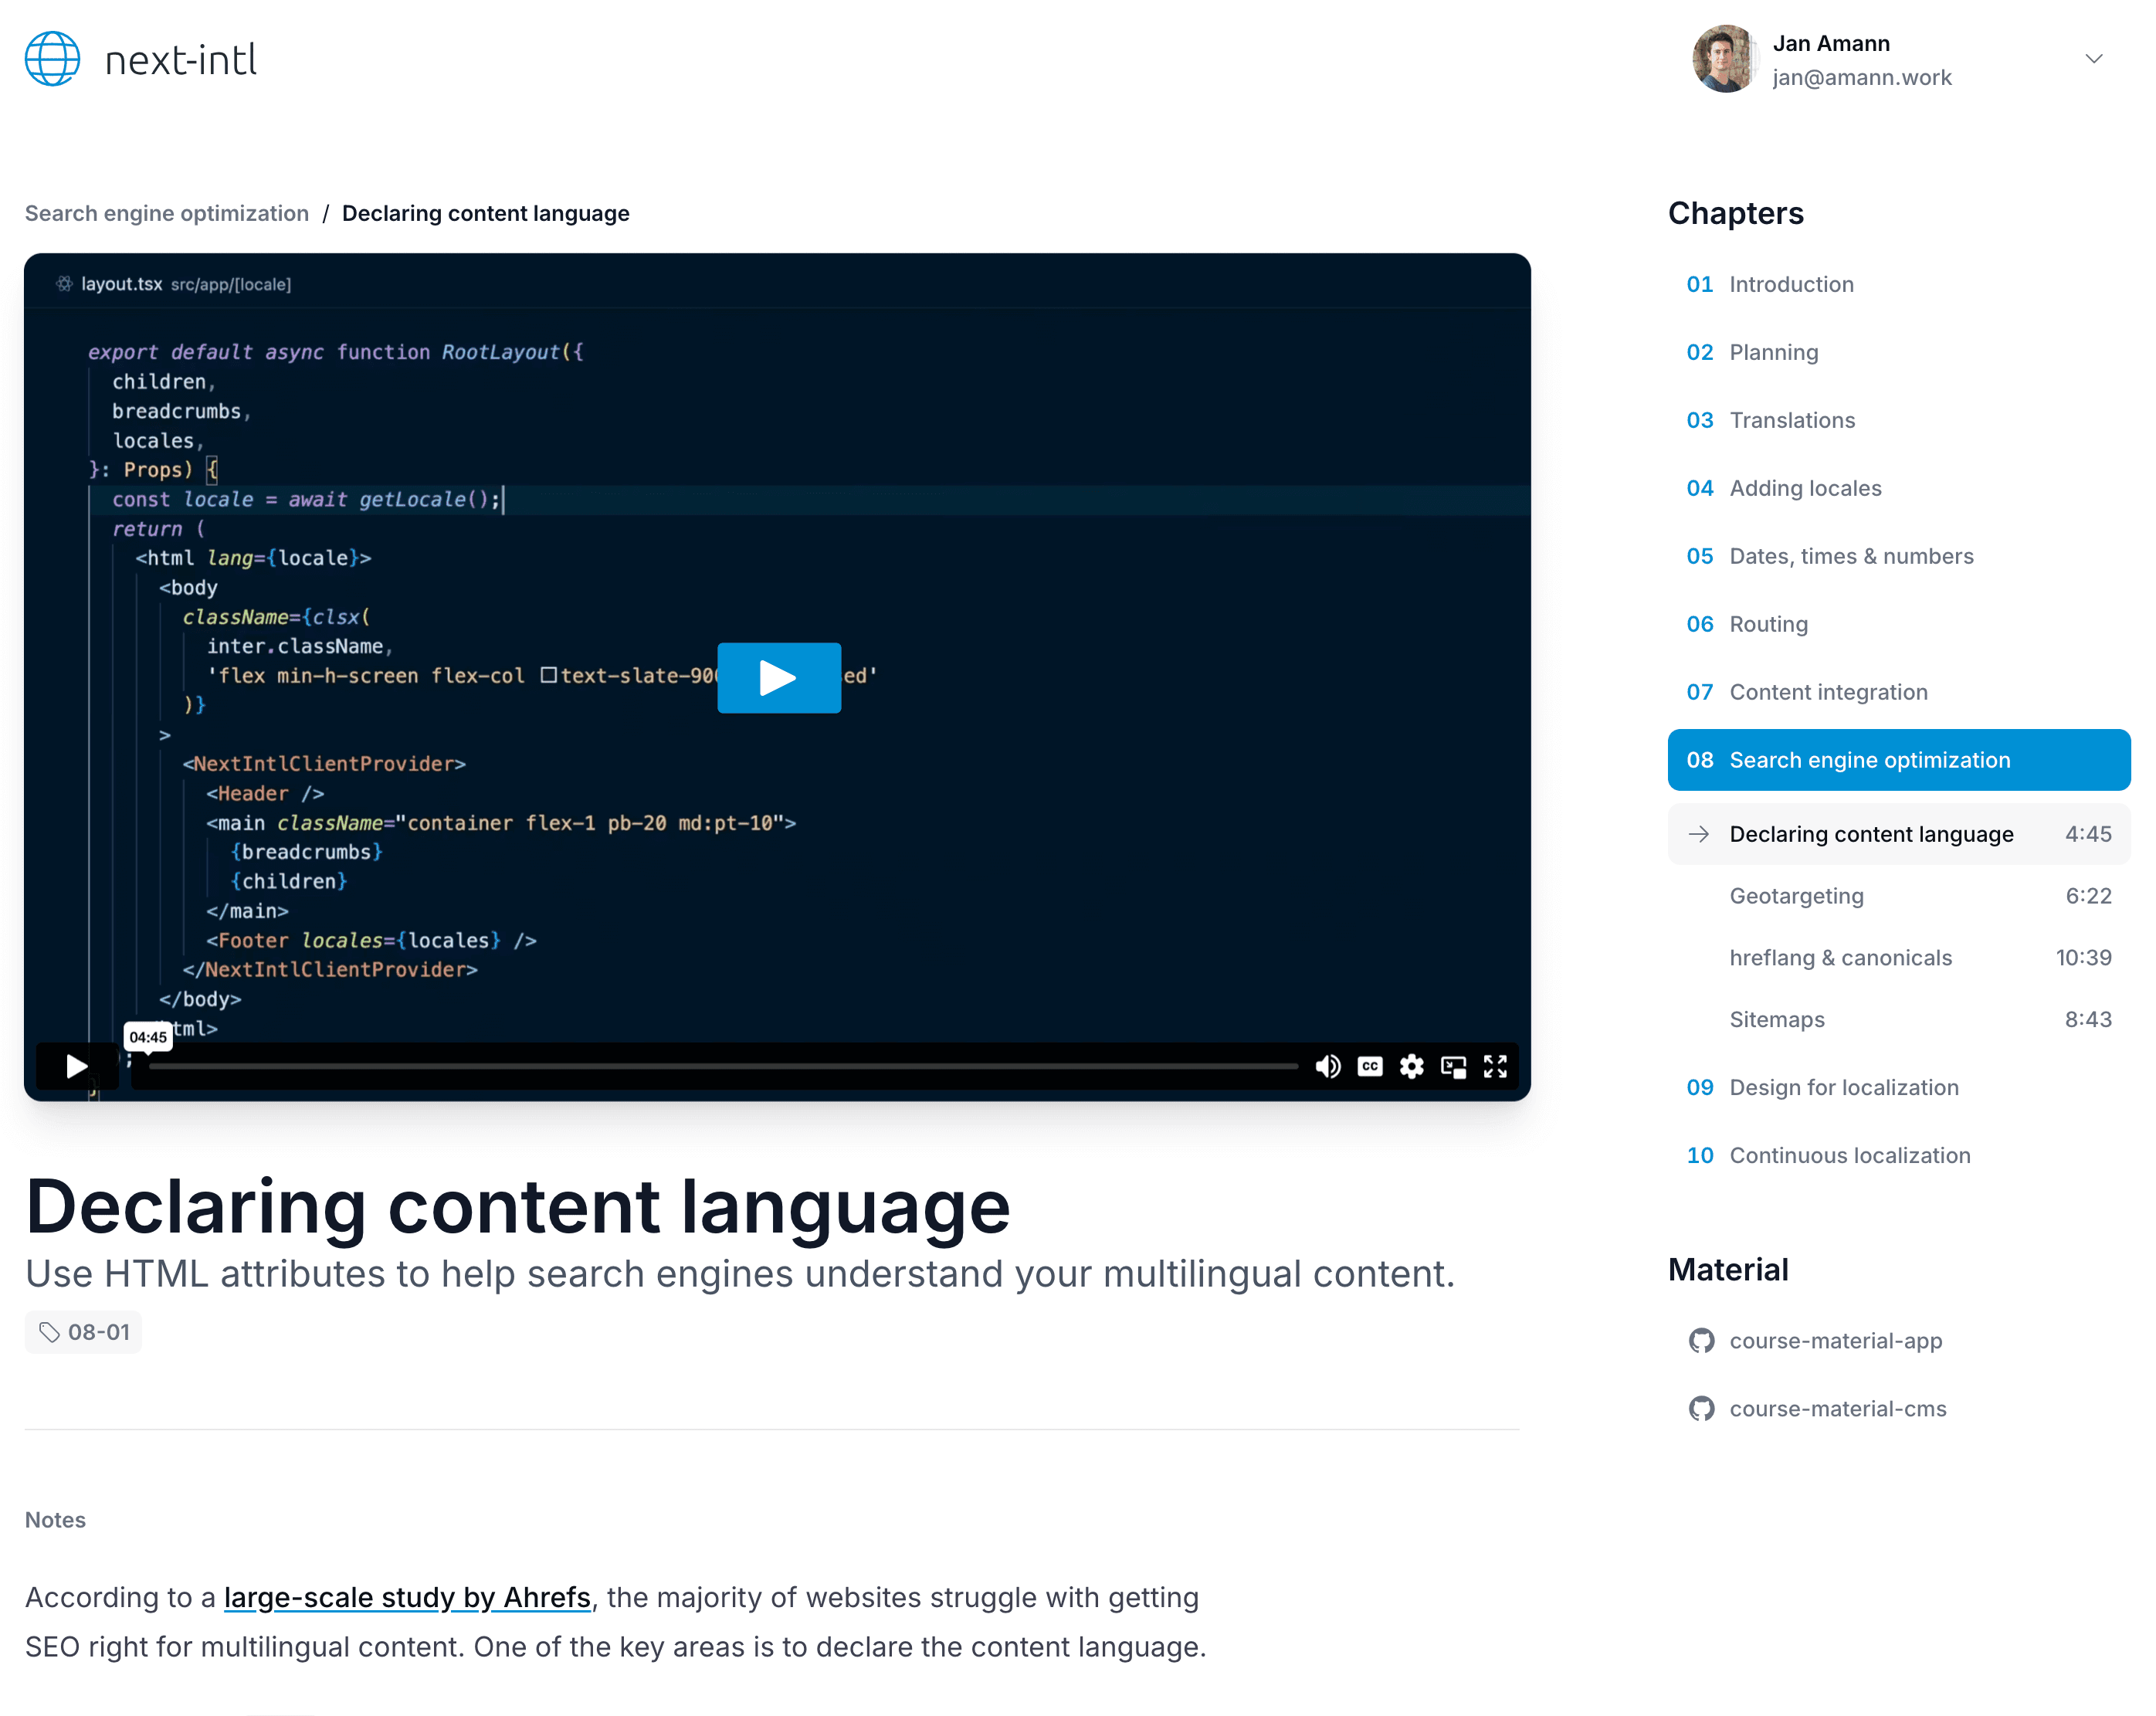The height and width of the screenshot is (1716, 2156).
Task: Click the Search engine optimization breadcrumb
Action: click(x=167, y=213)
